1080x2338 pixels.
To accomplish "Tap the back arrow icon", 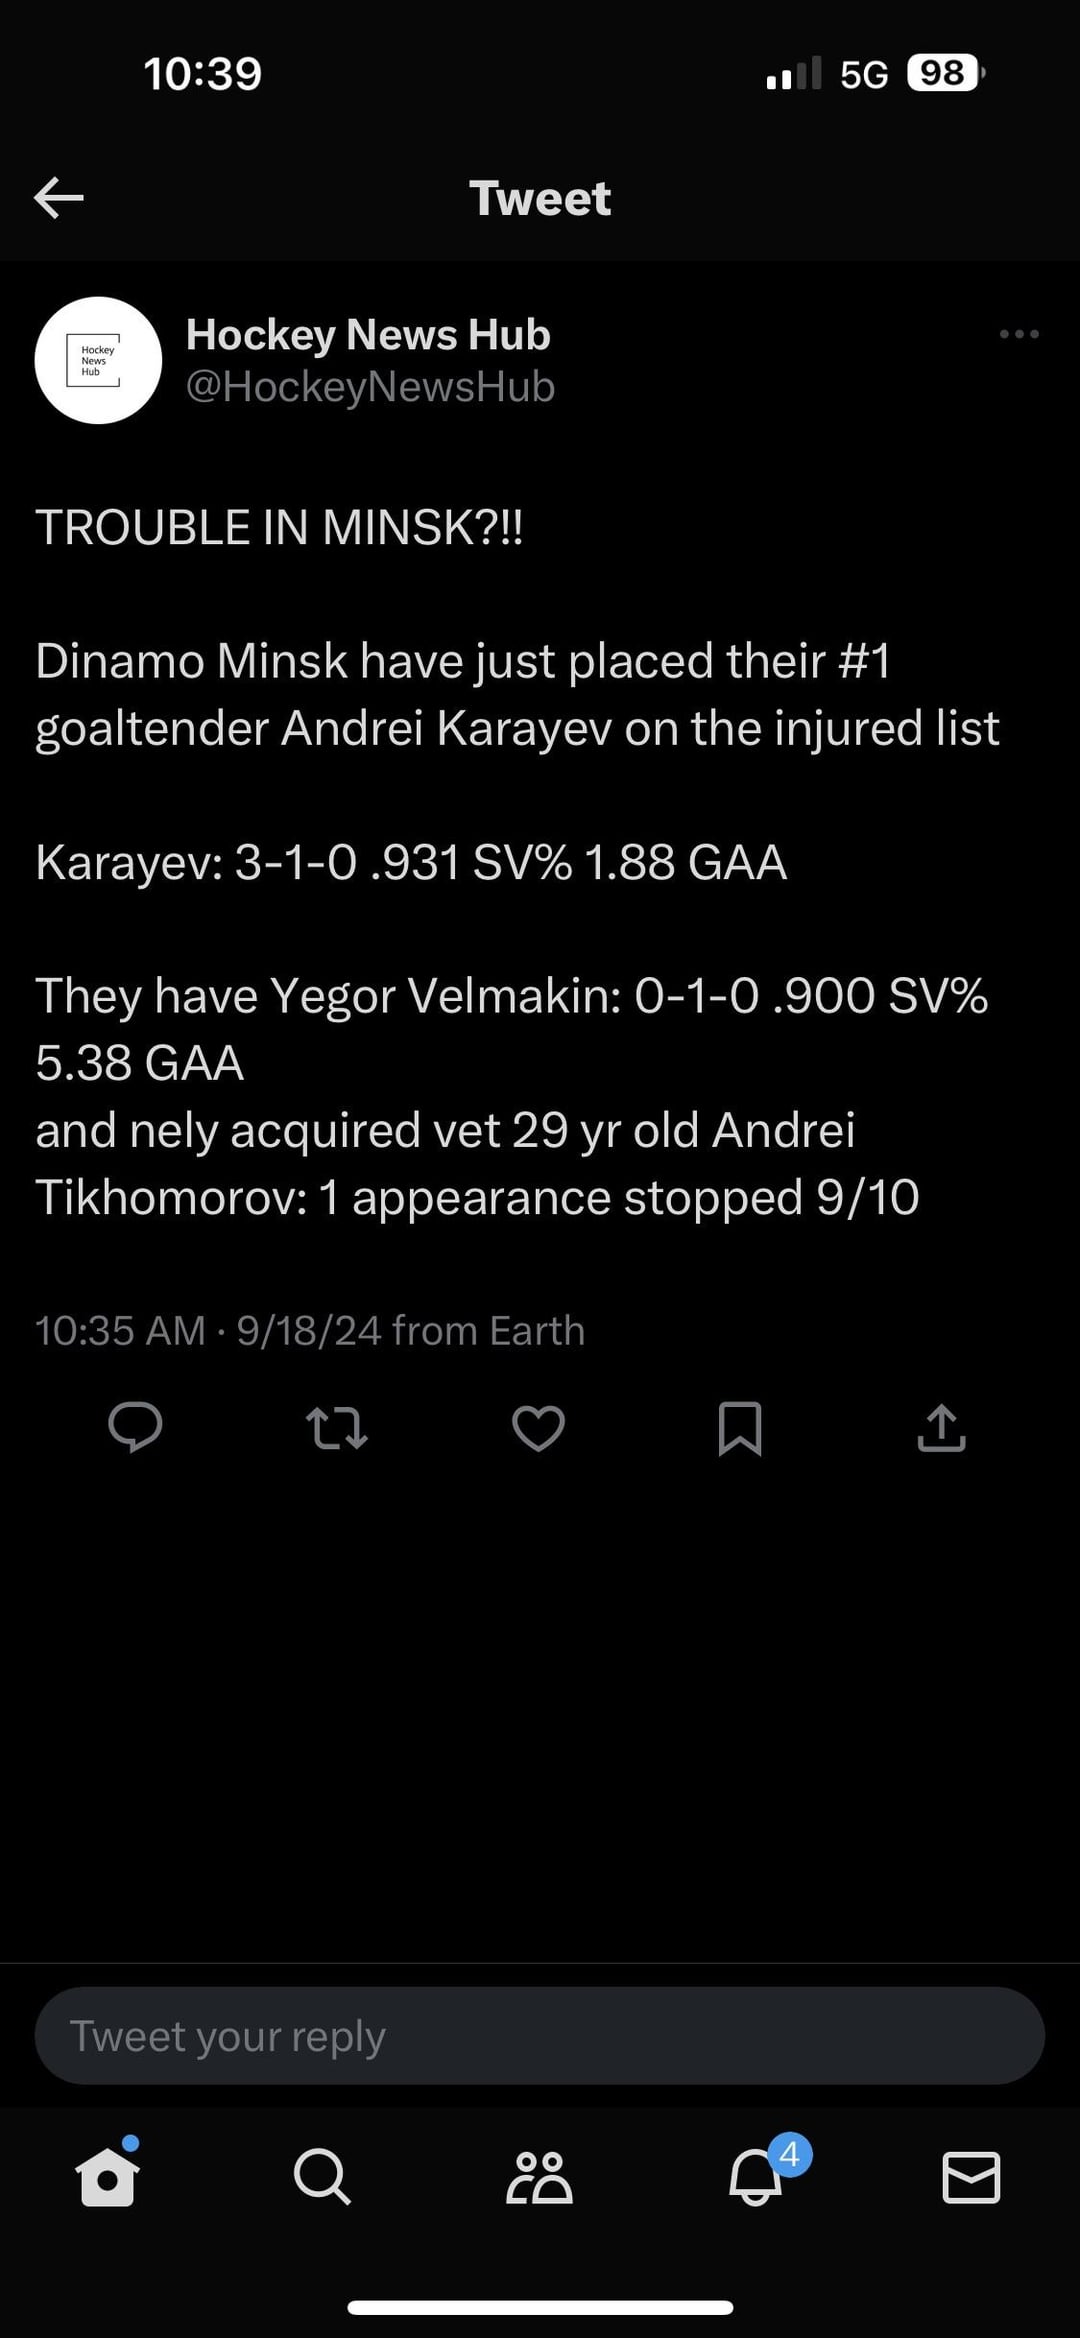I will coord(59,197).
